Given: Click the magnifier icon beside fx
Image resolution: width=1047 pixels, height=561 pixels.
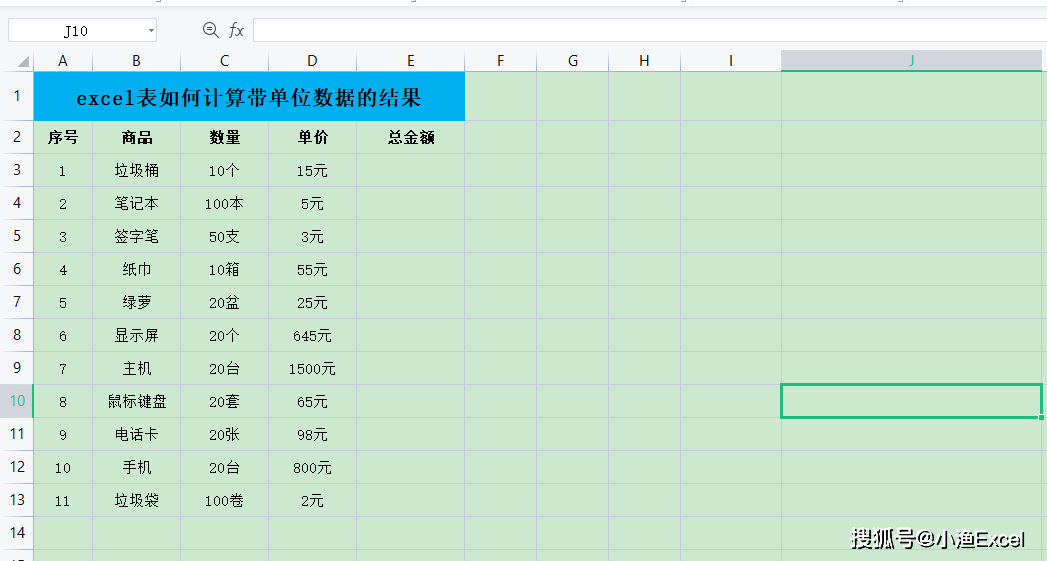Looking at the screenshot, I should pos(210,31).
